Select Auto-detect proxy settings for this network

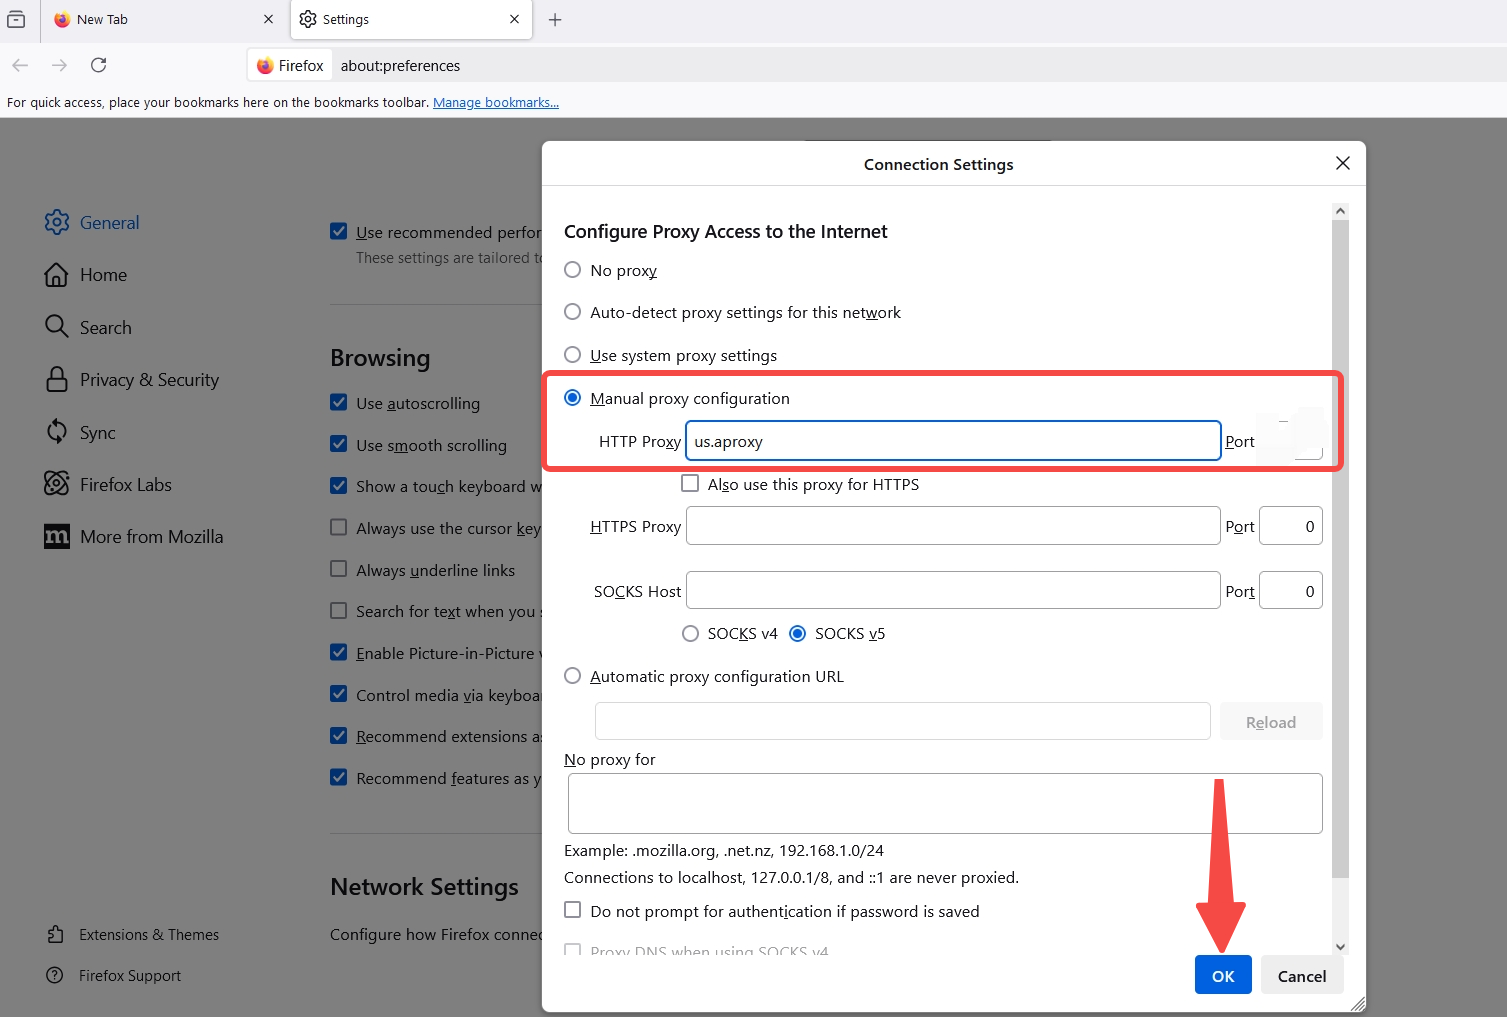(573, 312)
